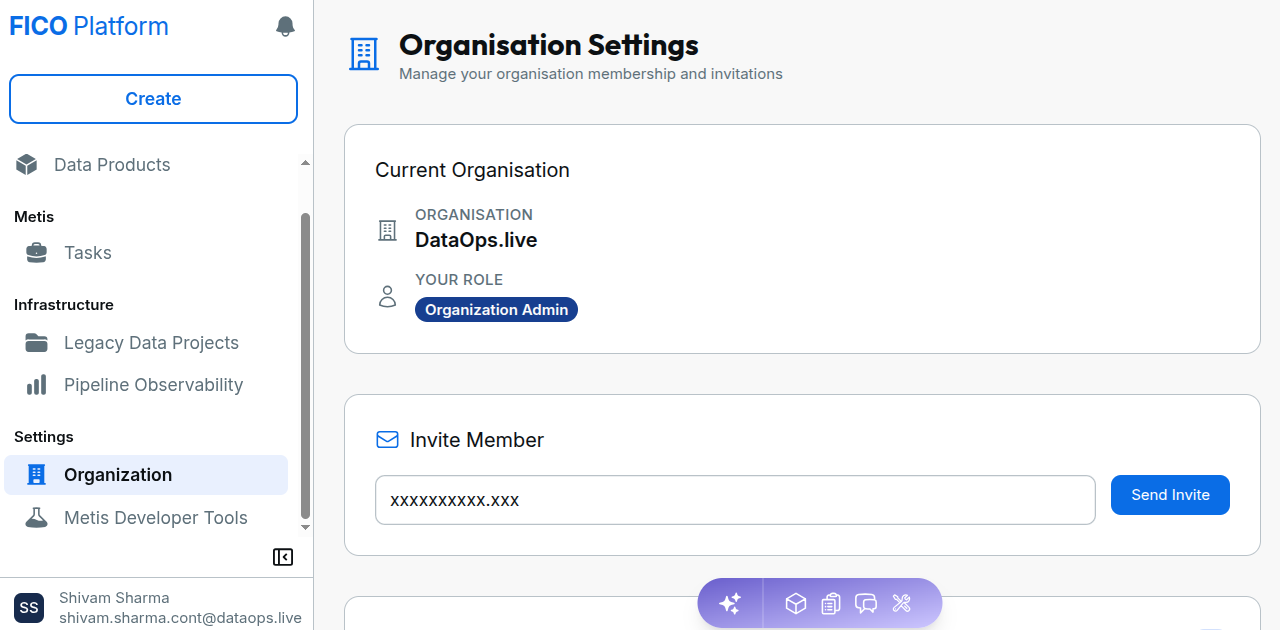Click the SS user avatar
Viewport: 1280px width, 630px height.
tap(29, 608)
